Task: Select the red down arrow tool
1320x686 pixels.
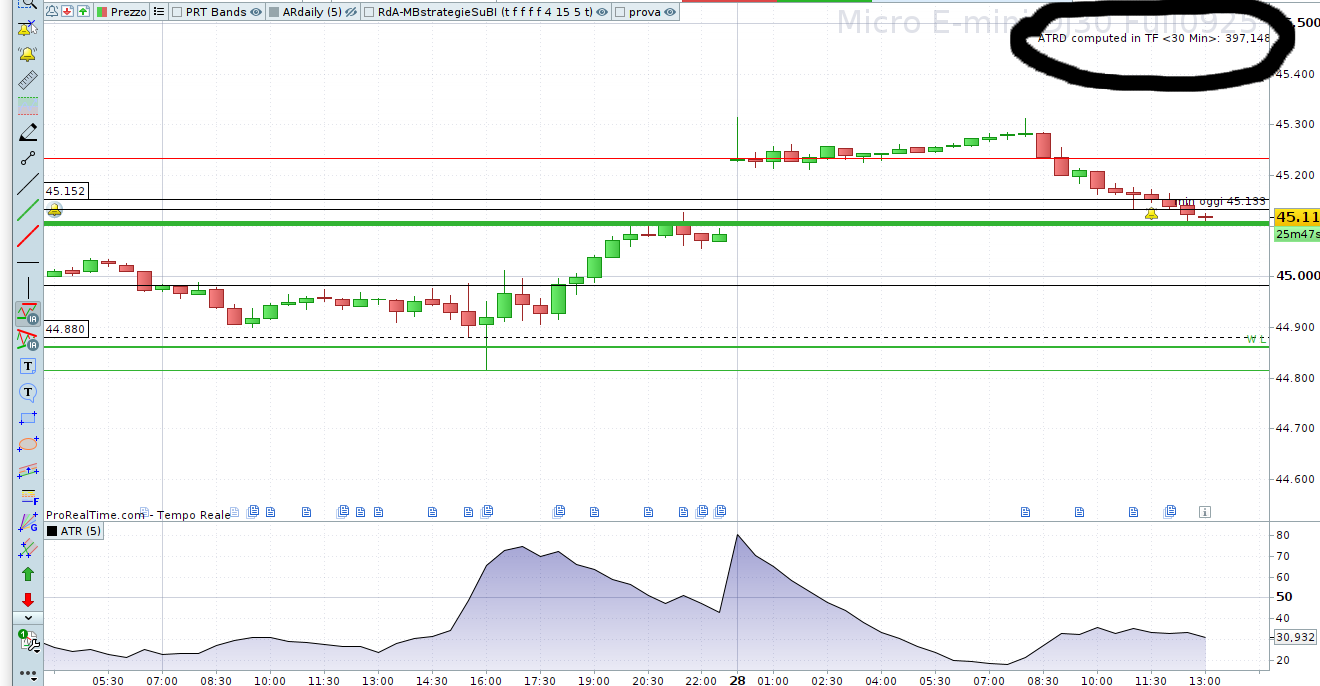Action: [x=27, y=599]
